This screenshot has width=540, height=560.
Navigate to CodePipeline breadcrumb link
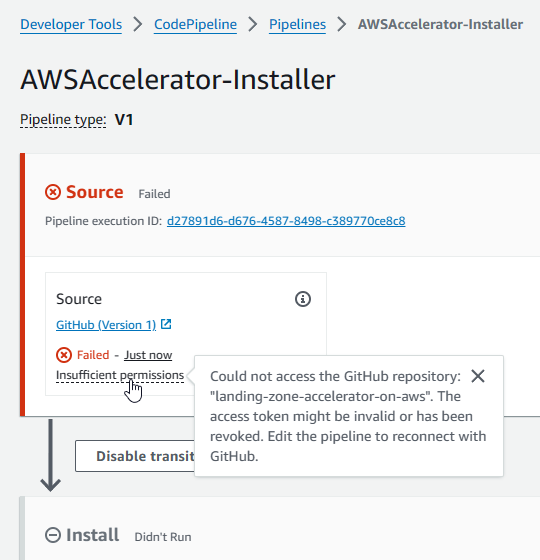(195, 25)
